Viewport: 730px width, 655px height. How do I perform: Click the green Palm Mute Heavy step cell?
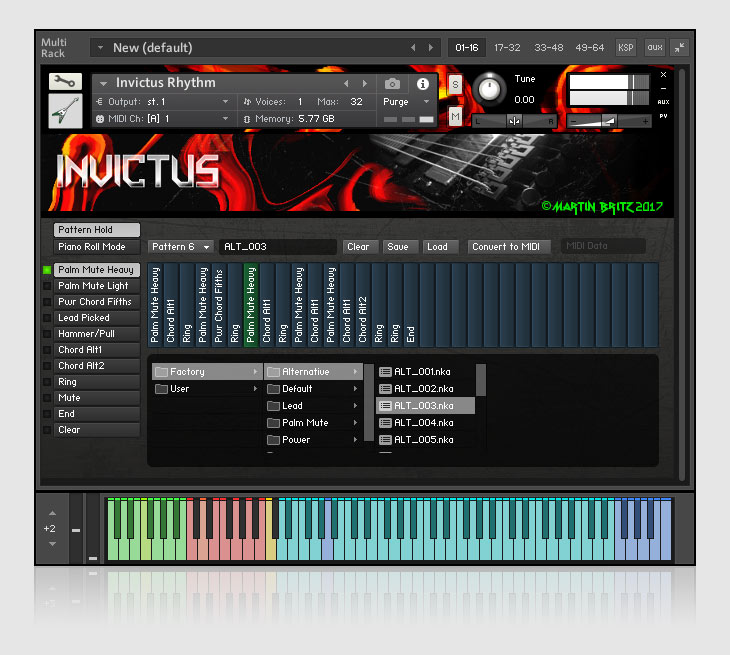(x=251, y=305)
